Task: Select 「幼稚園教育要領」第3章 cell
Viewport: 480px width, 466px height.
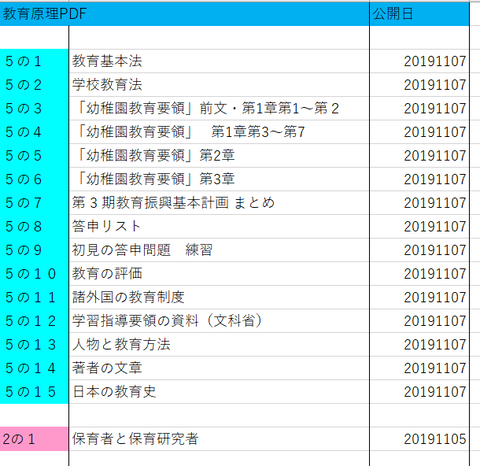Action: pos(219,179)
